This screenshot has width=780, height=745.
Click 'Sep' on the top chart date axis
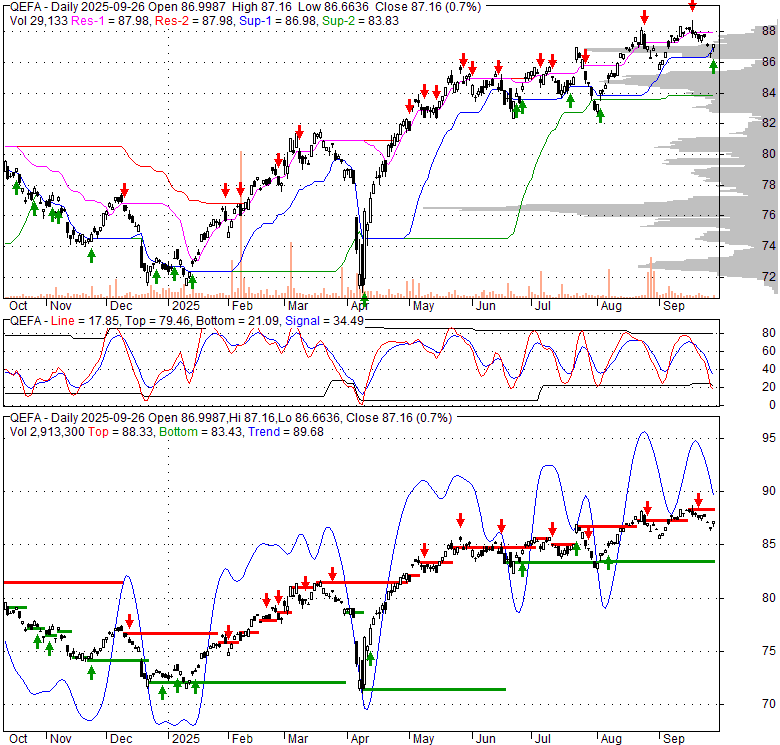674,306
